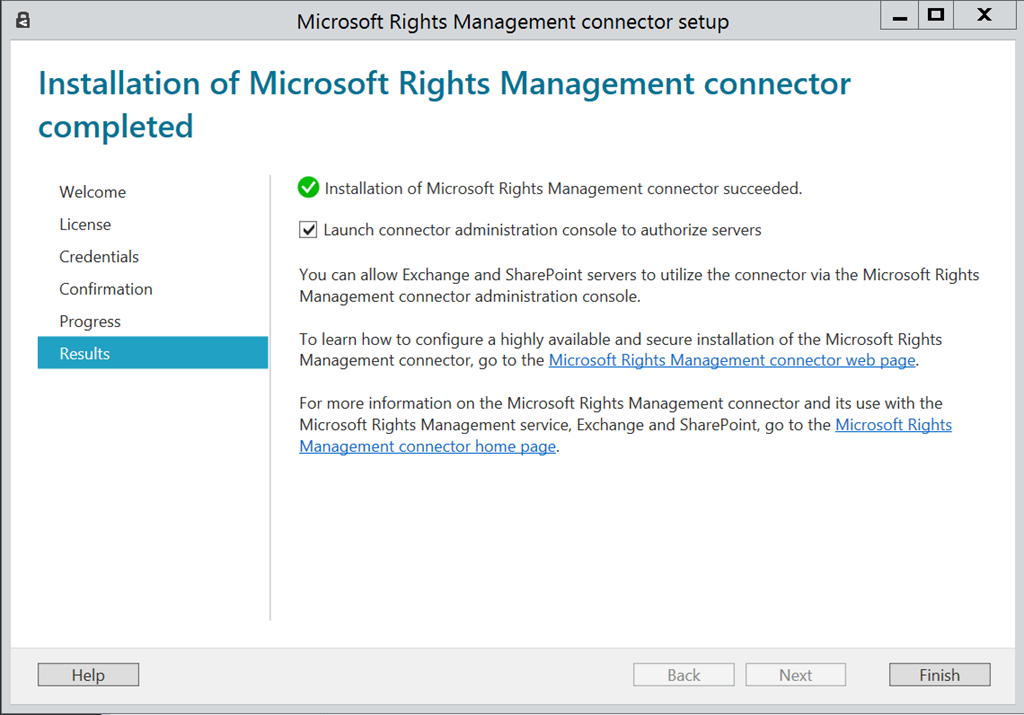Click the disabled Next button
Viewport: 1024px width, 715px height.
796,675
